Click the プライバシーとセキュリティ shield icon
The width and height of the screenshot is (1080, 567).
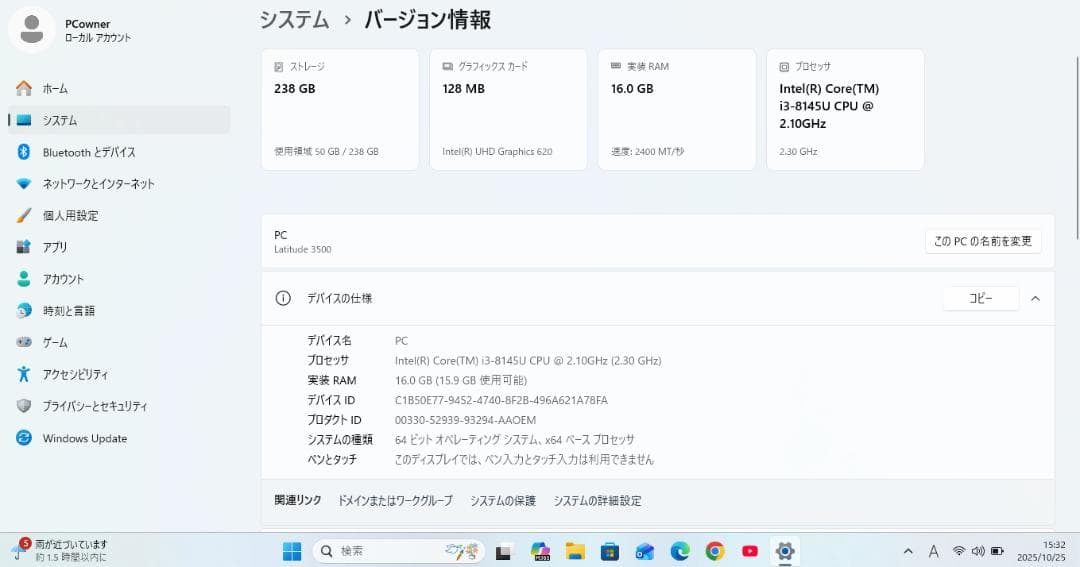[x=24, y=406]
